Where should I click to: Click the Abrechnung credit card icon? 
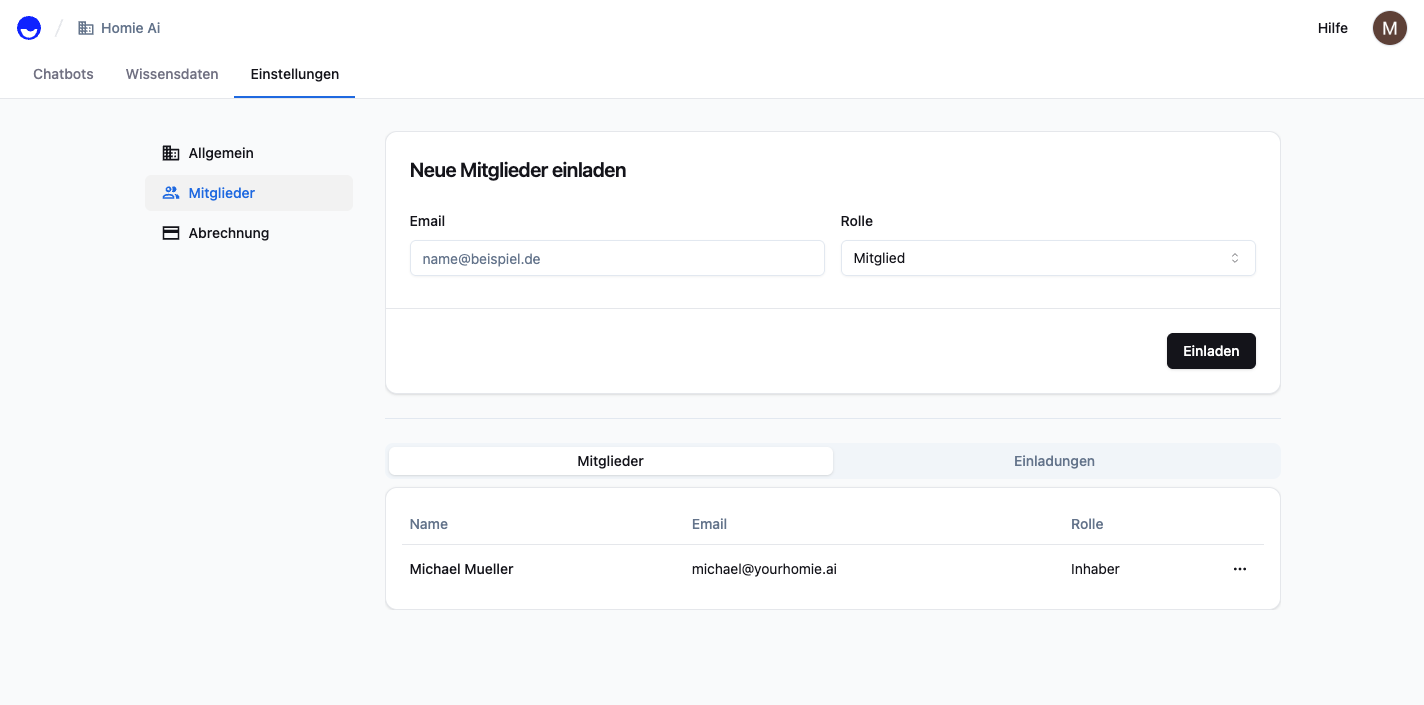pos(170,232)
